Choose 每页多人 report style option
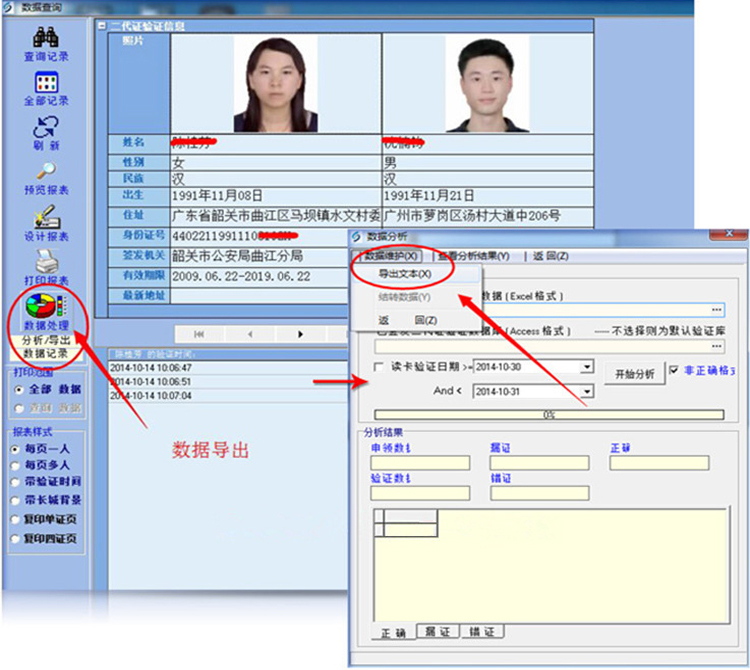750x670 pixels. pyautogui.click(x=18, y=465)
